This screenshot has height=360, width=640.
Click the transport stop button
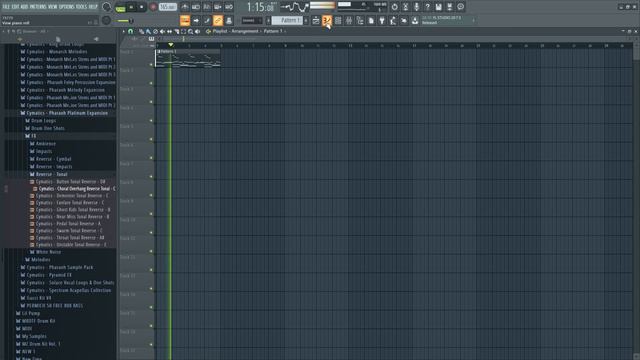pyautogui.click(x=142, y=7)
